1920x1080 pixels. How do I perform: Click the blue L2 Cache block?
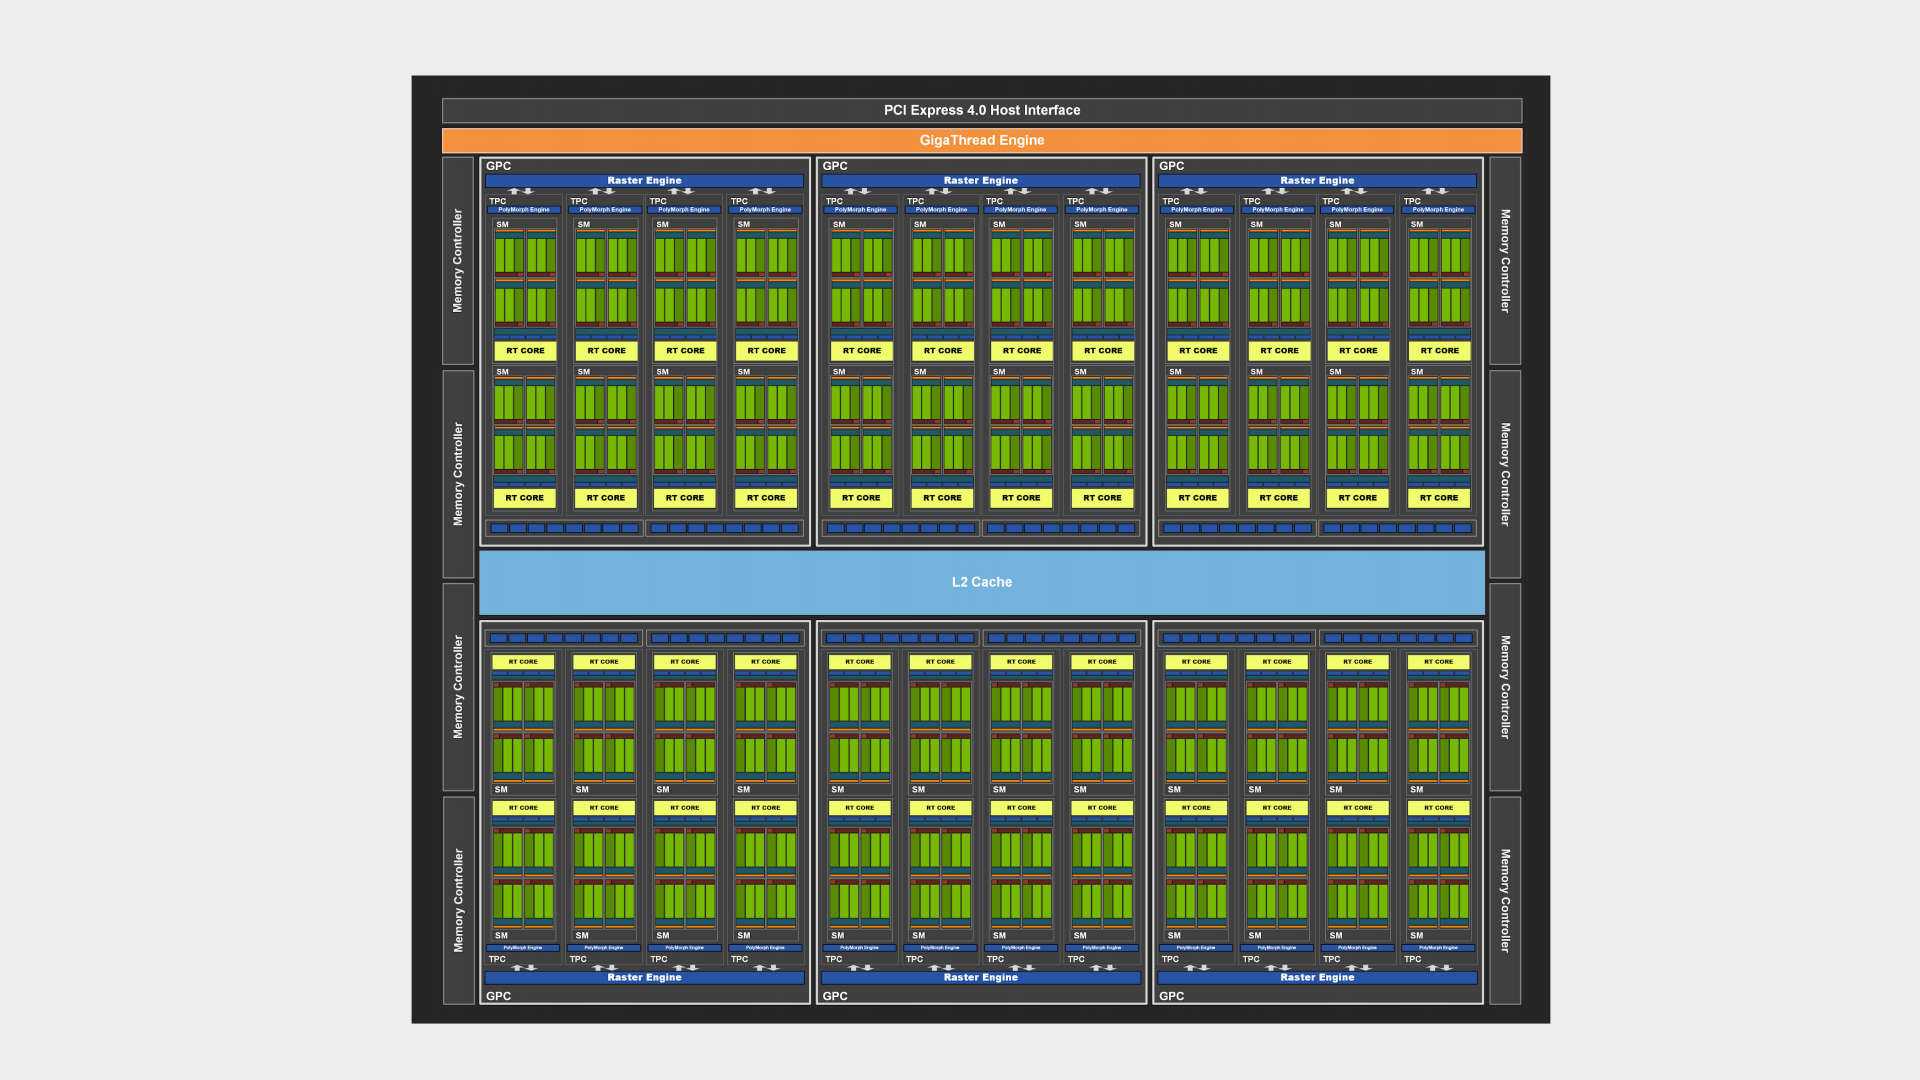(981, 582)
